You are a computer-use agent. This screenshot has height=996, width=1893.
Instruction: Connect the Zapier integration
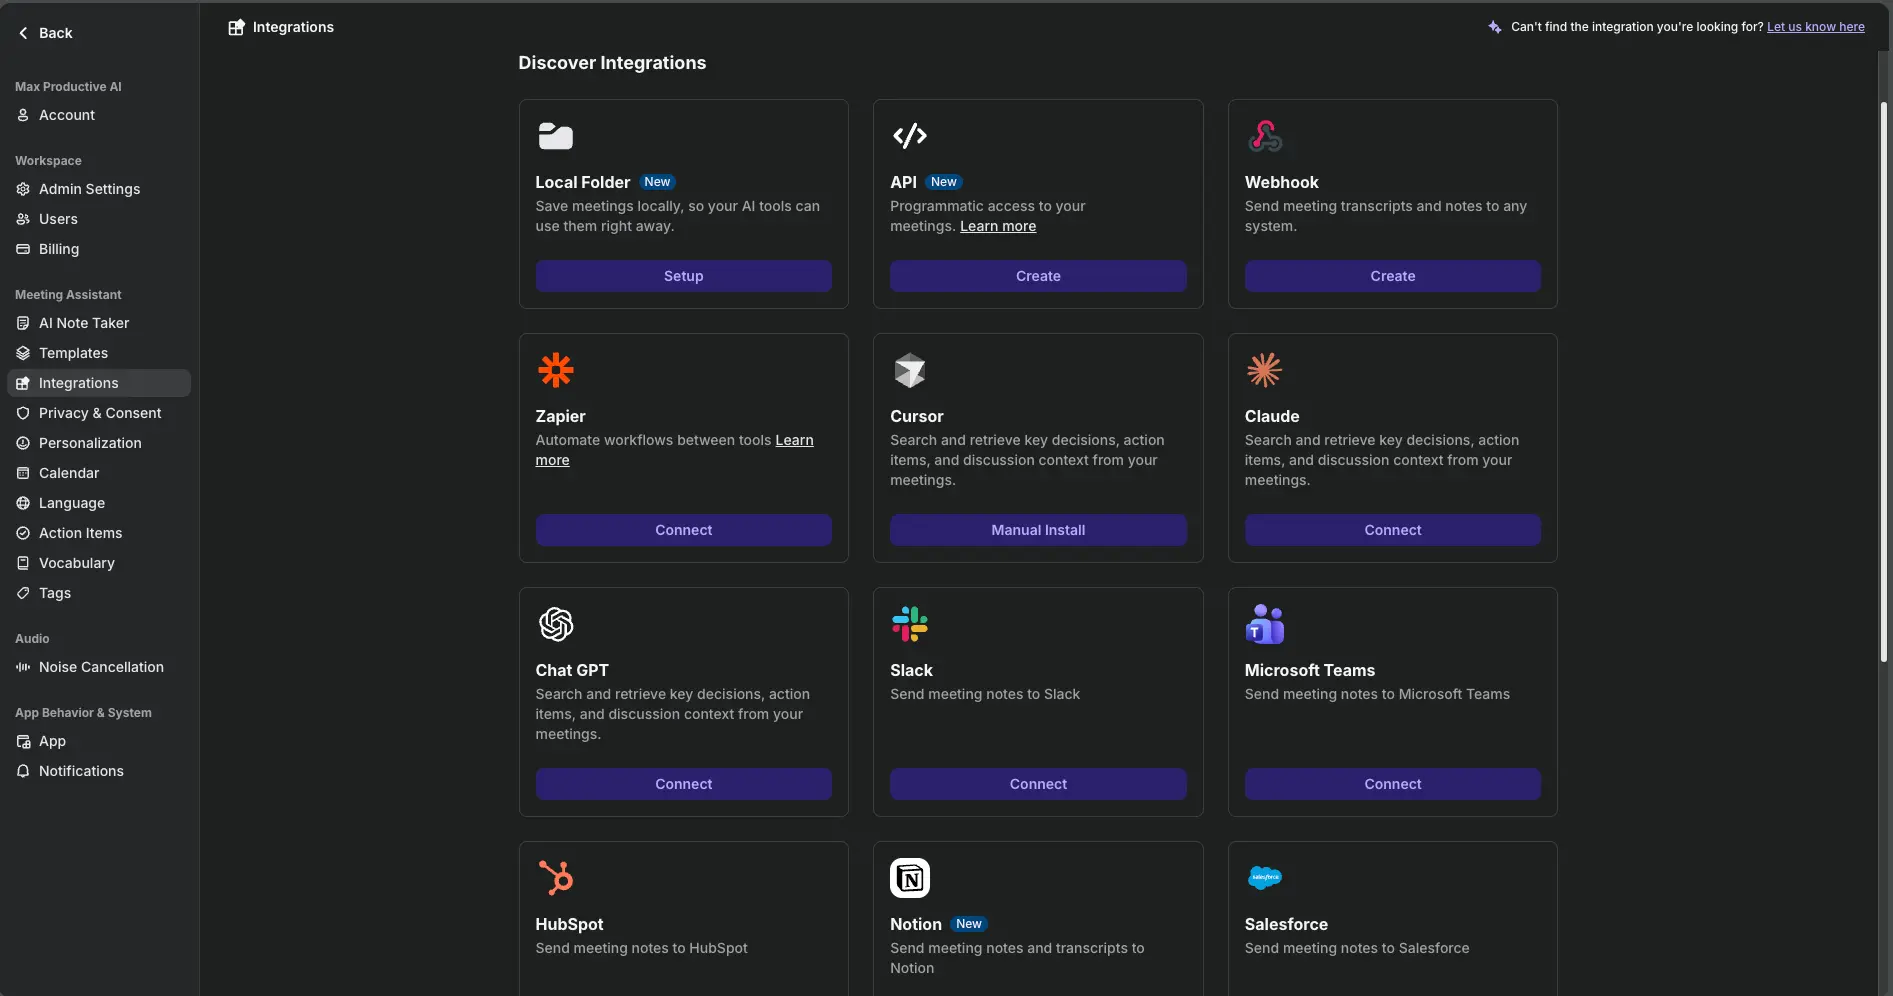point(684,530)
